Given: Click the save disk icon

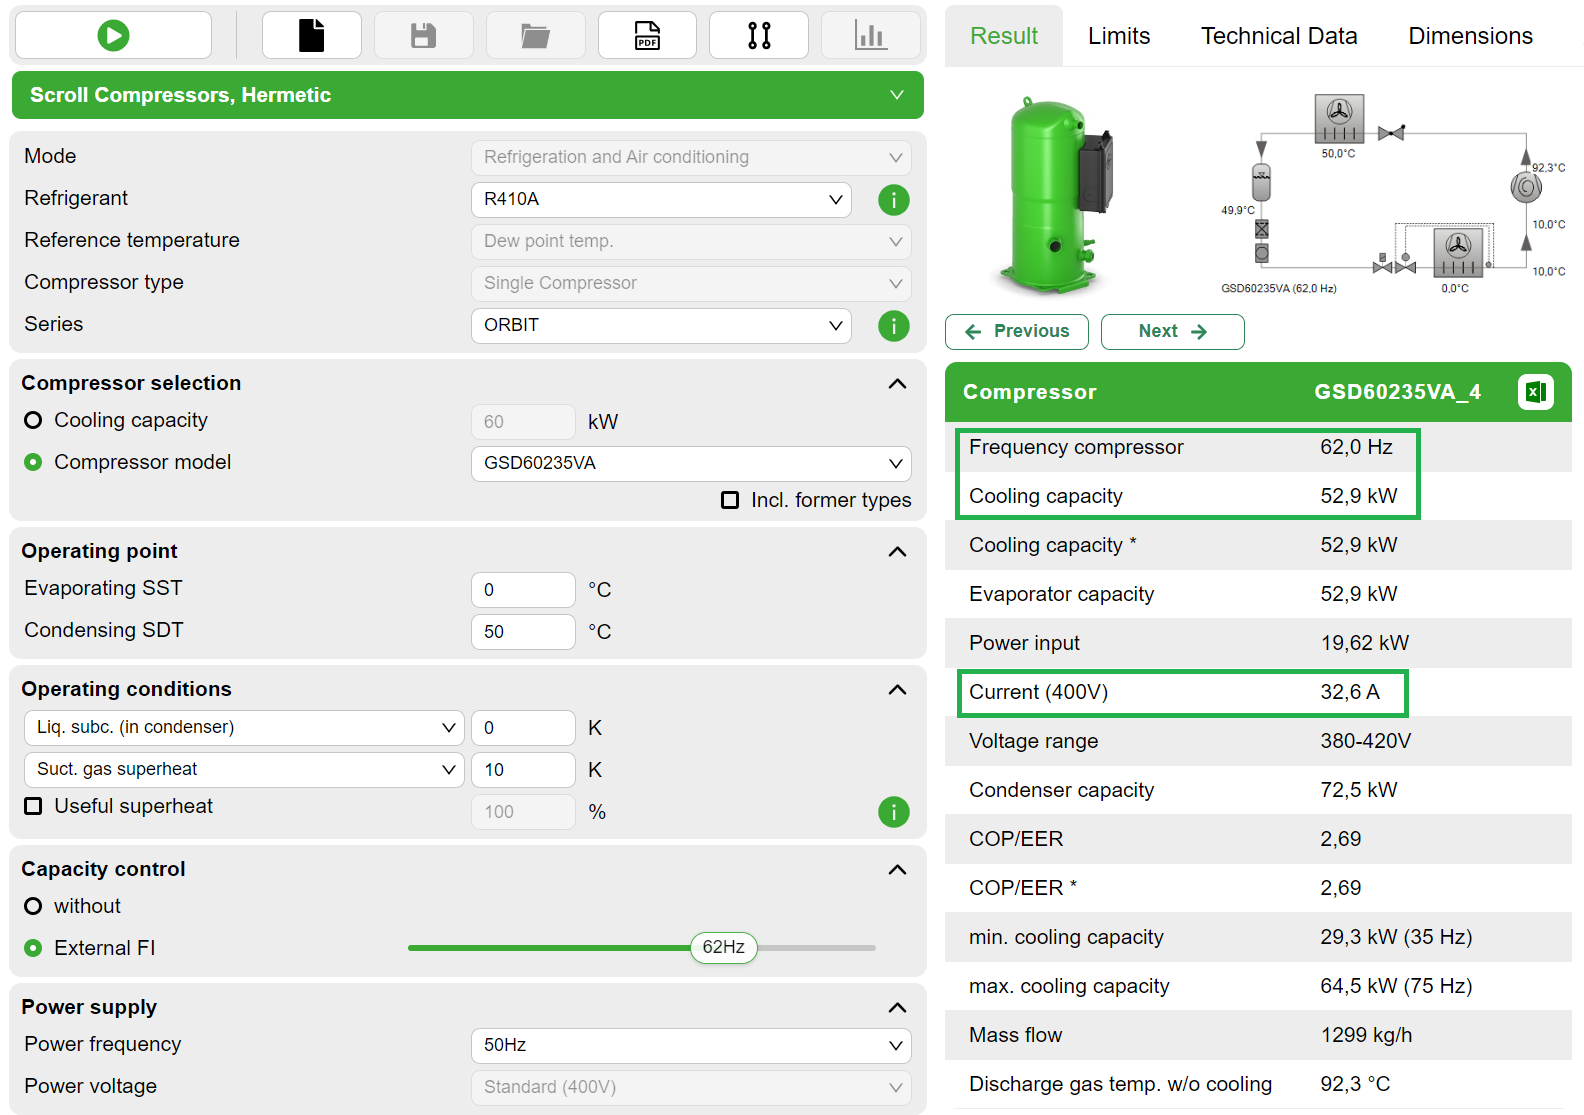Looking at the screenshot, I should pyautogui.click(x=423, y=36).
